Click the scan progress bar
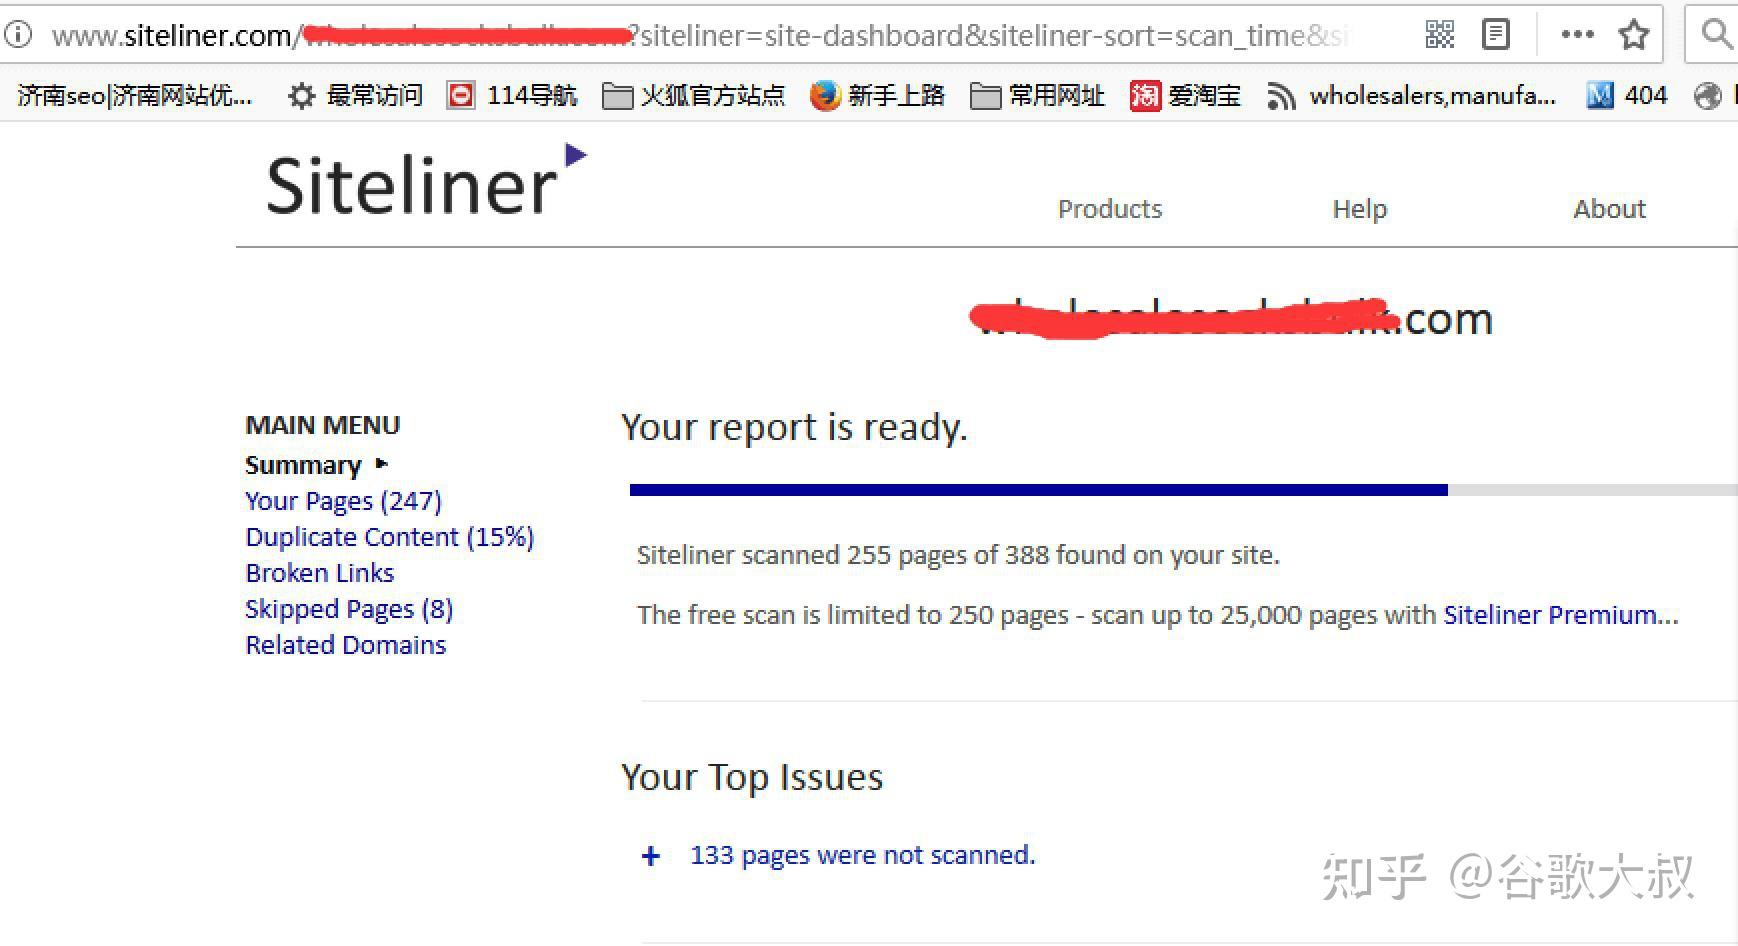Screen dimensions: 1738x946 click(x=1184, y=490)
